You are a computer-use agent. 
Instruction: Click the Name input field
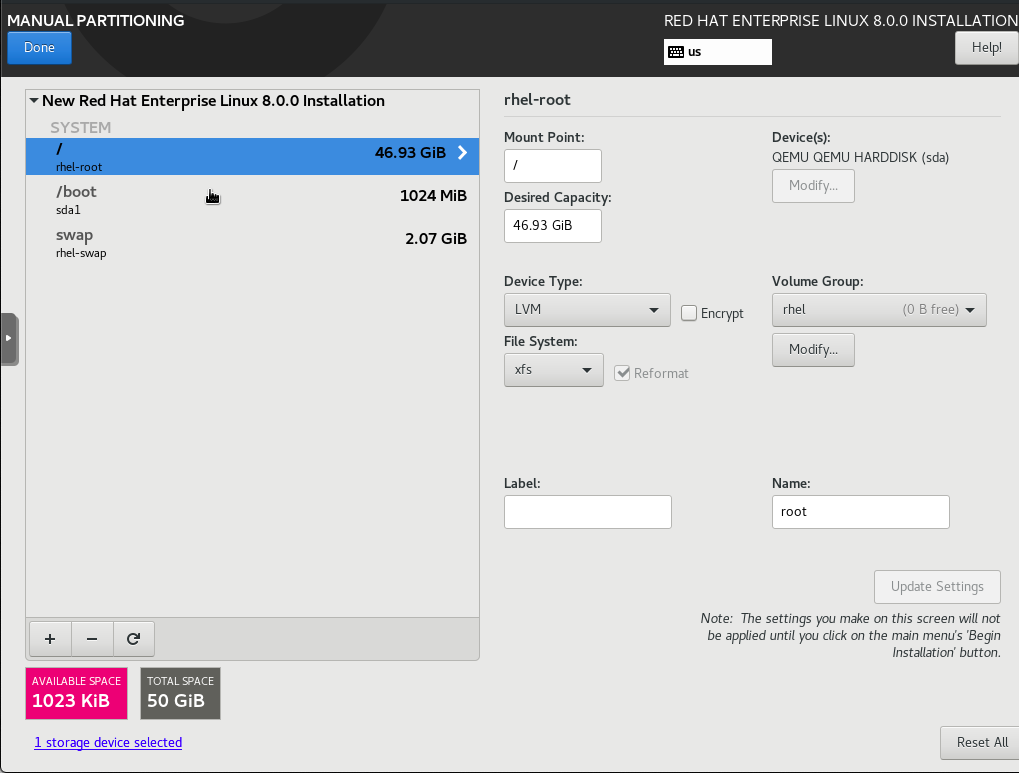tap(860, 512)
